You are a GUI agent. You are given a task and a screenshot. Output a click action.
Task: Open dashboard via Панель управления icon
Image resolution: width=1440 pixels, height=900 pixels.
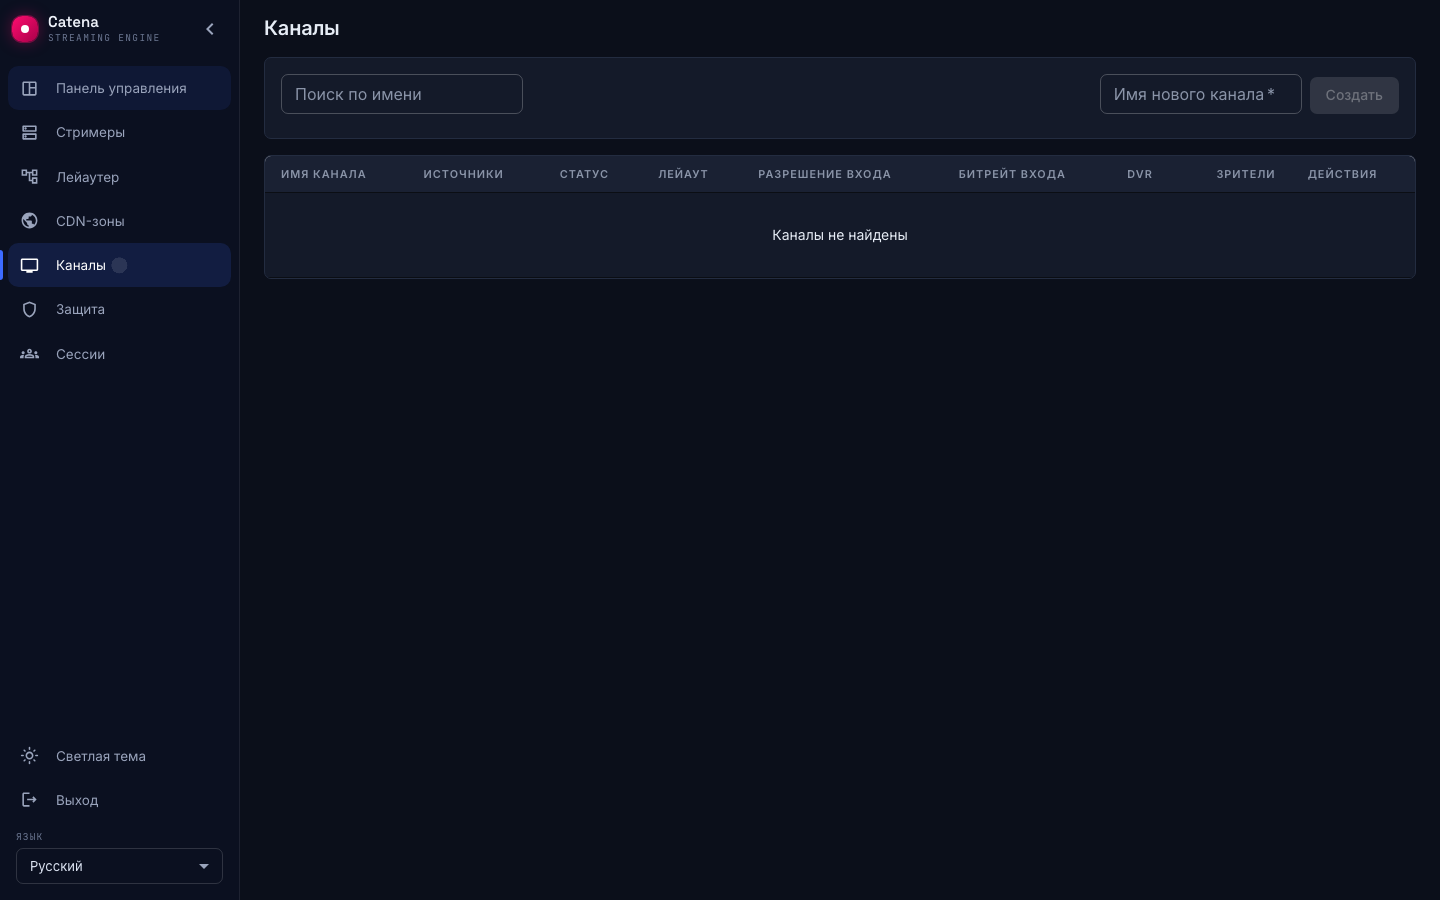tap(30, 88)
